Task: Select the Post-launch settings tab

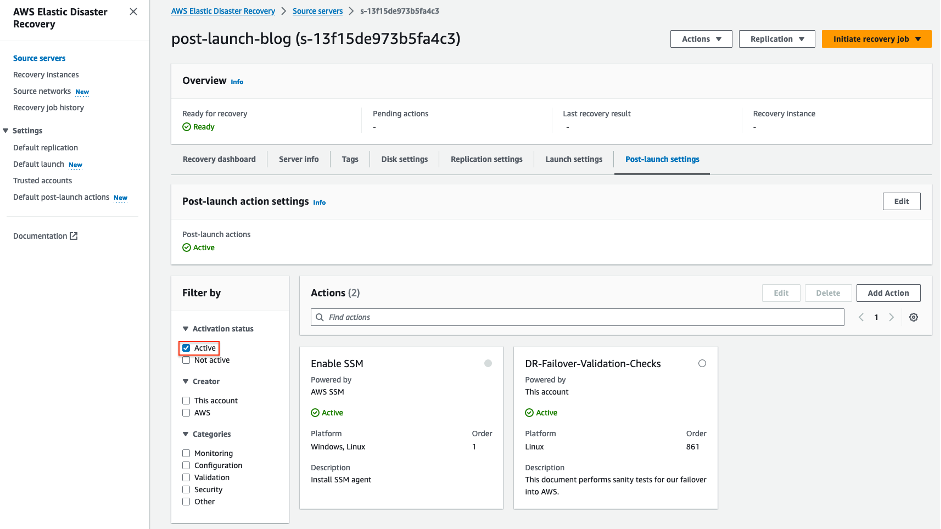Action: coord(663,159)
